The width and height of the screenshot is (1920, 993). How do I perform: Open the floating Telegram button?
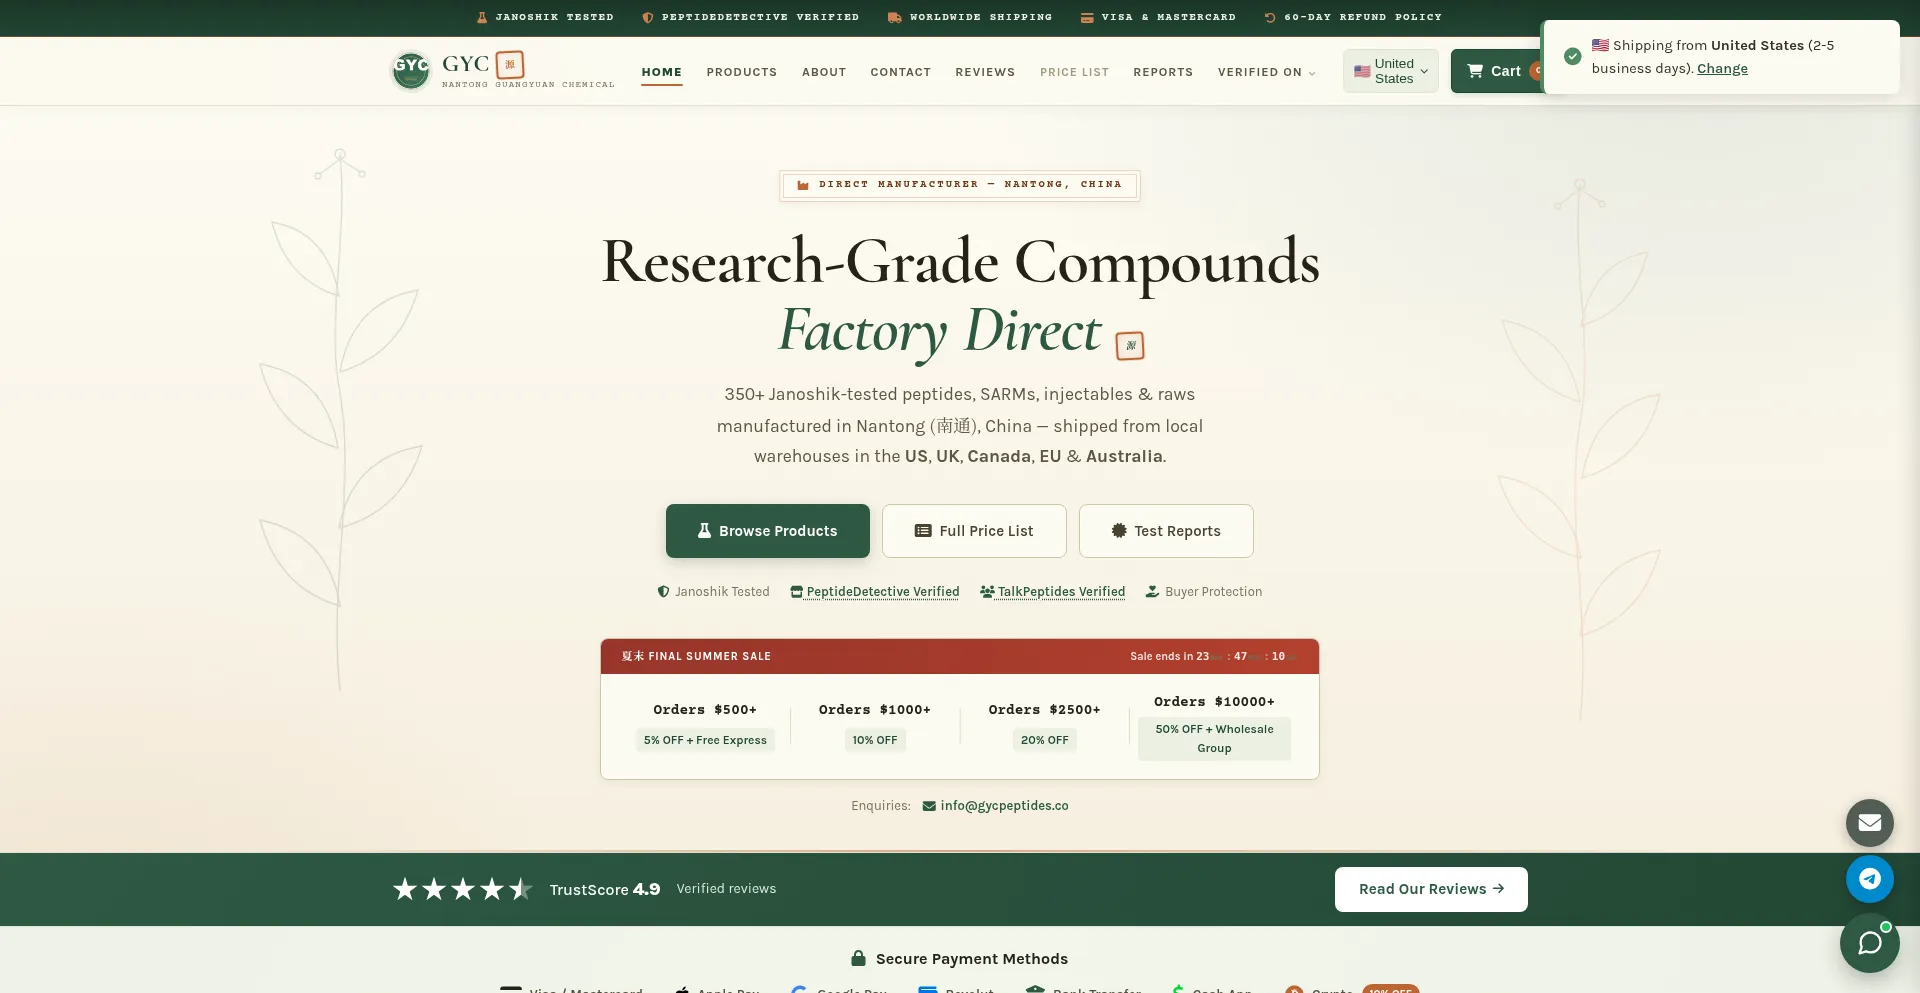click(x=1870, y=879)
